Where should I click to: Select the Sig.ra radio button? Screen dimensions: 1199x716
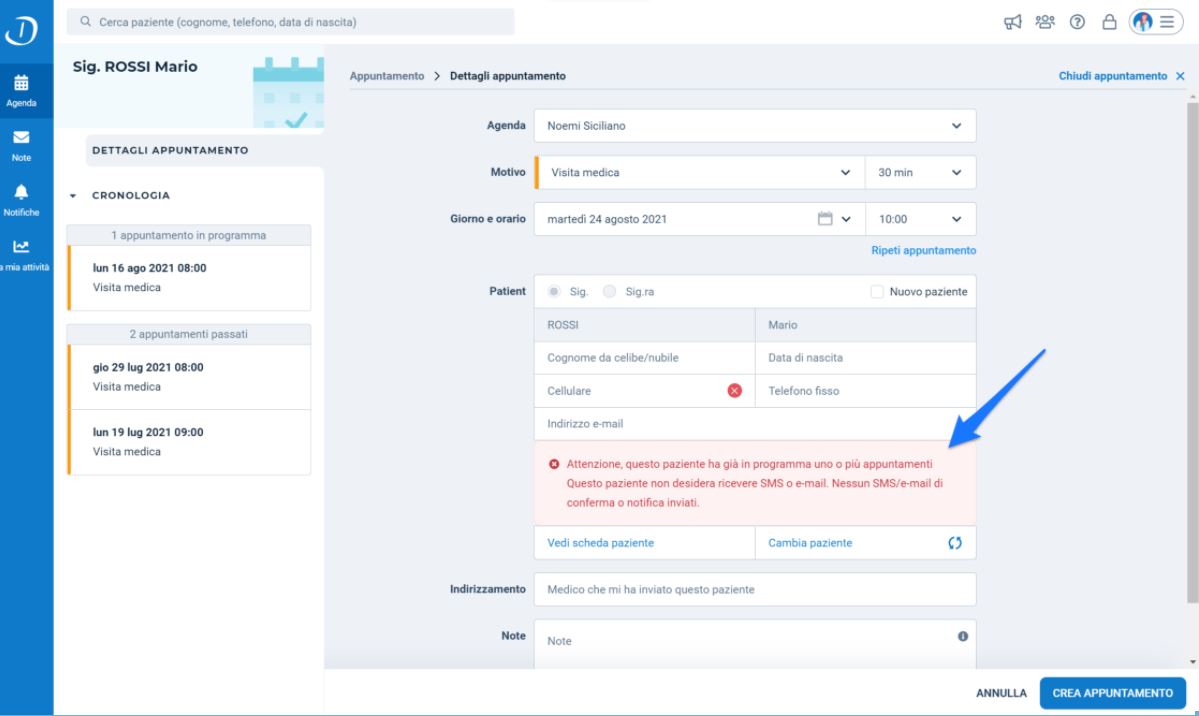pyautogui.click(x=609, y=291)
